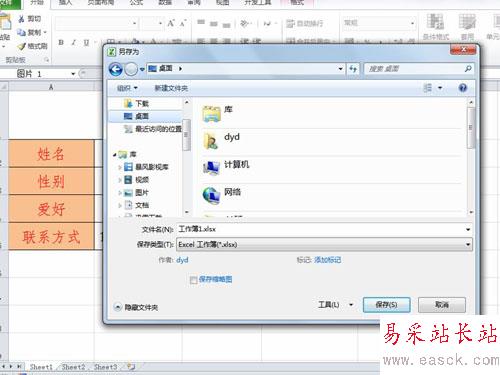The image size is (500, 375).
Task: Click the 新建文件夹 new folder button
Action: tap(171, 88)
